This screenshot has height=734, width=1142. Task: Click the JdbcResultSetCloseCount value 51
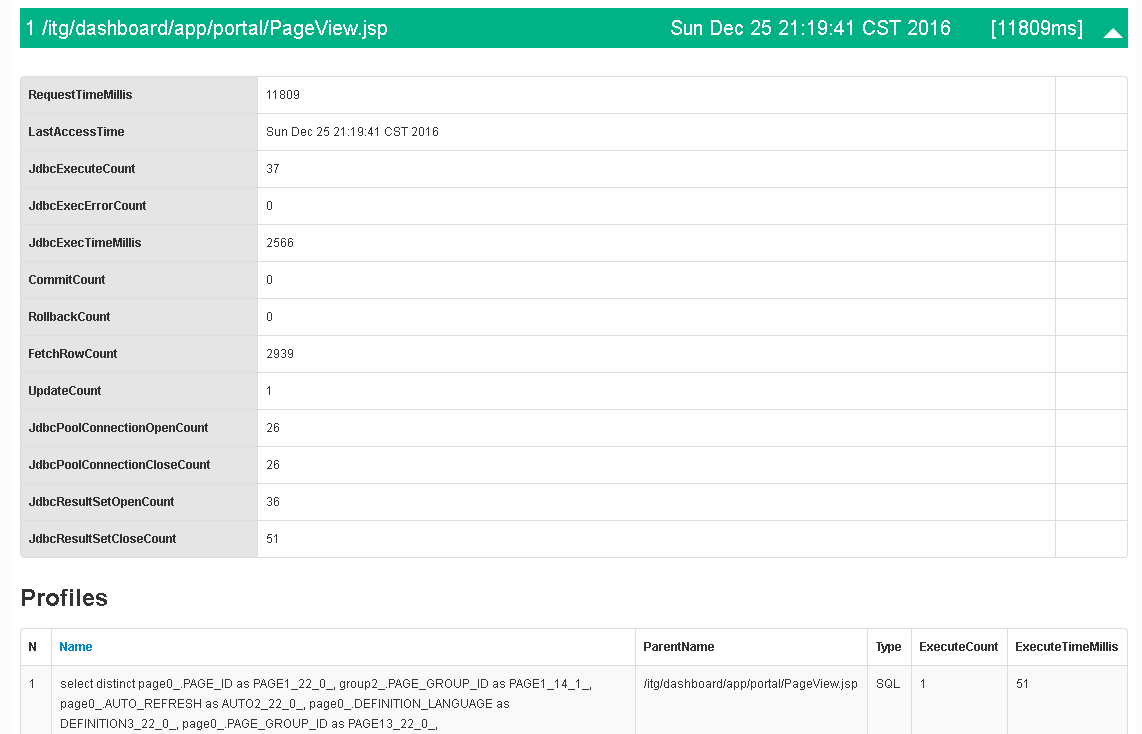[273, 539]
